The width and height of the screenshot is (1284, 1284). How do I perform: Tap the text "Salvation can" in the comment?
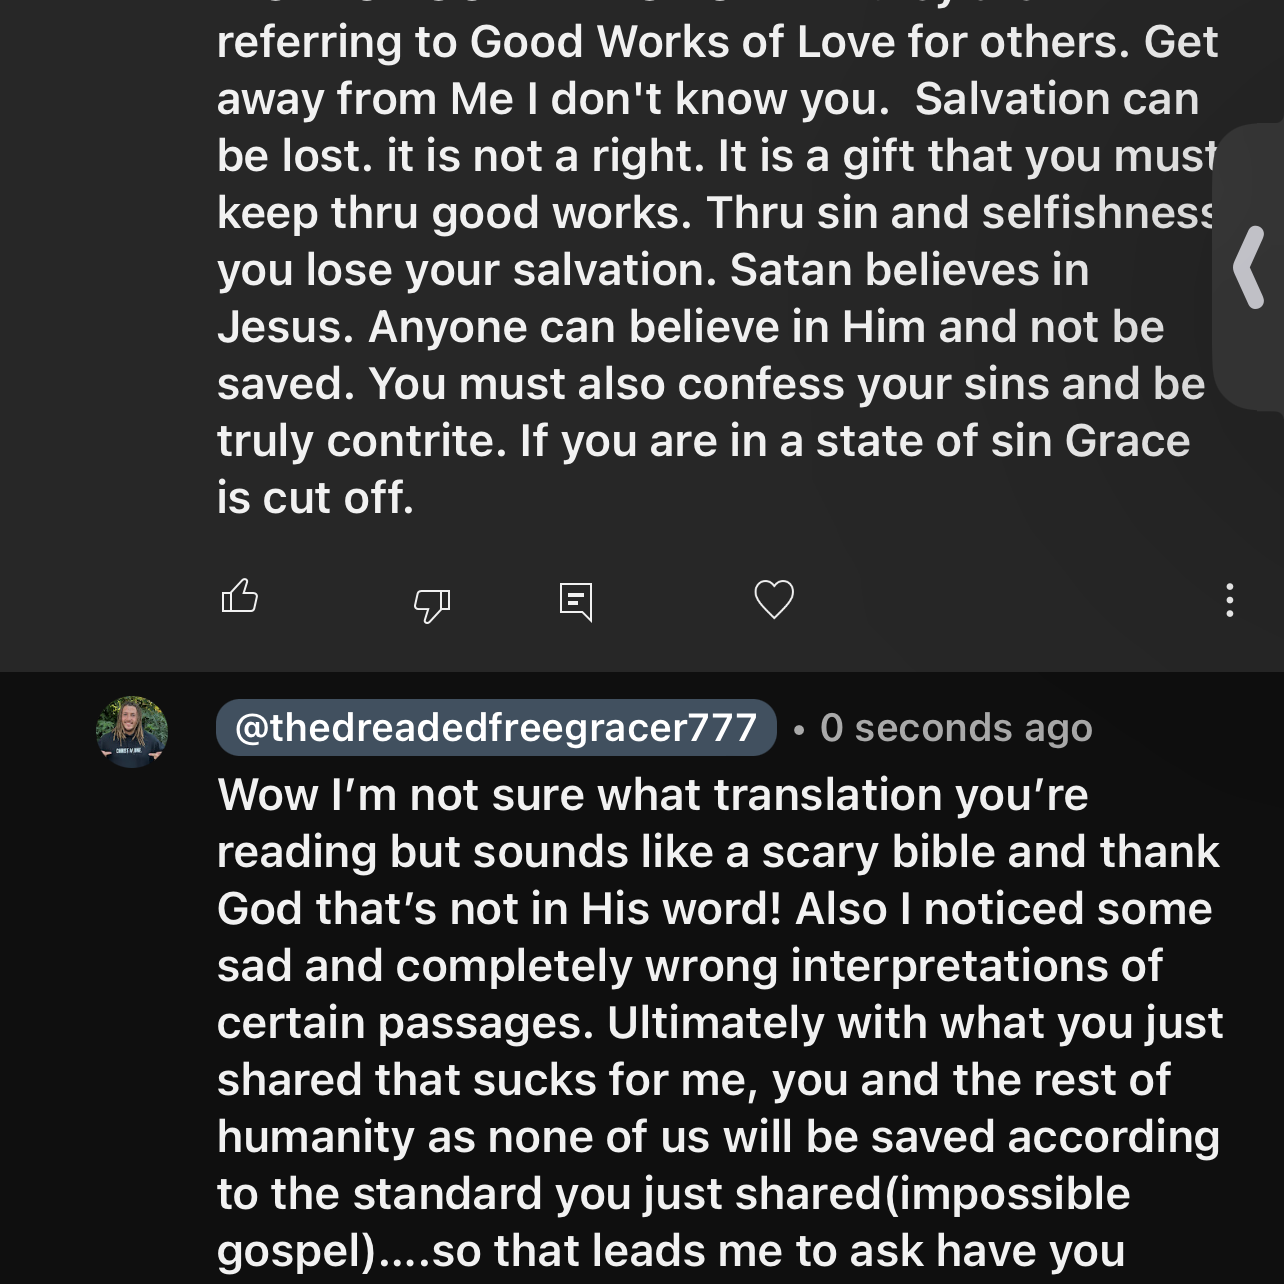click(1056, 99)
